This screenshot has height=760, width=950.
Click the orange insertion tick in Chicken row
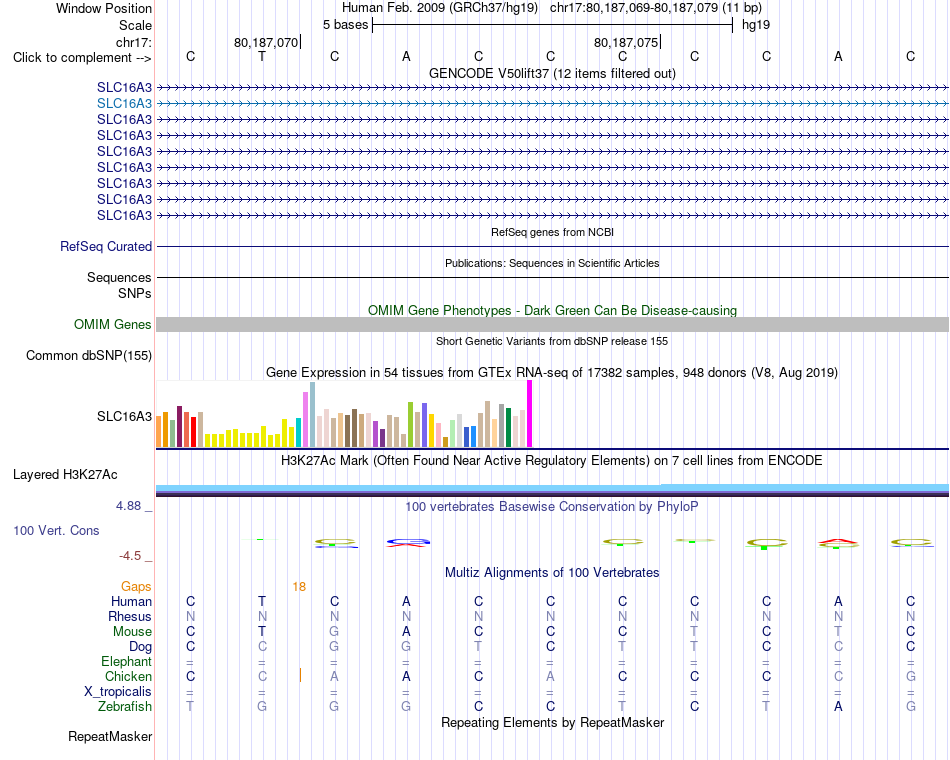(301, 675)
